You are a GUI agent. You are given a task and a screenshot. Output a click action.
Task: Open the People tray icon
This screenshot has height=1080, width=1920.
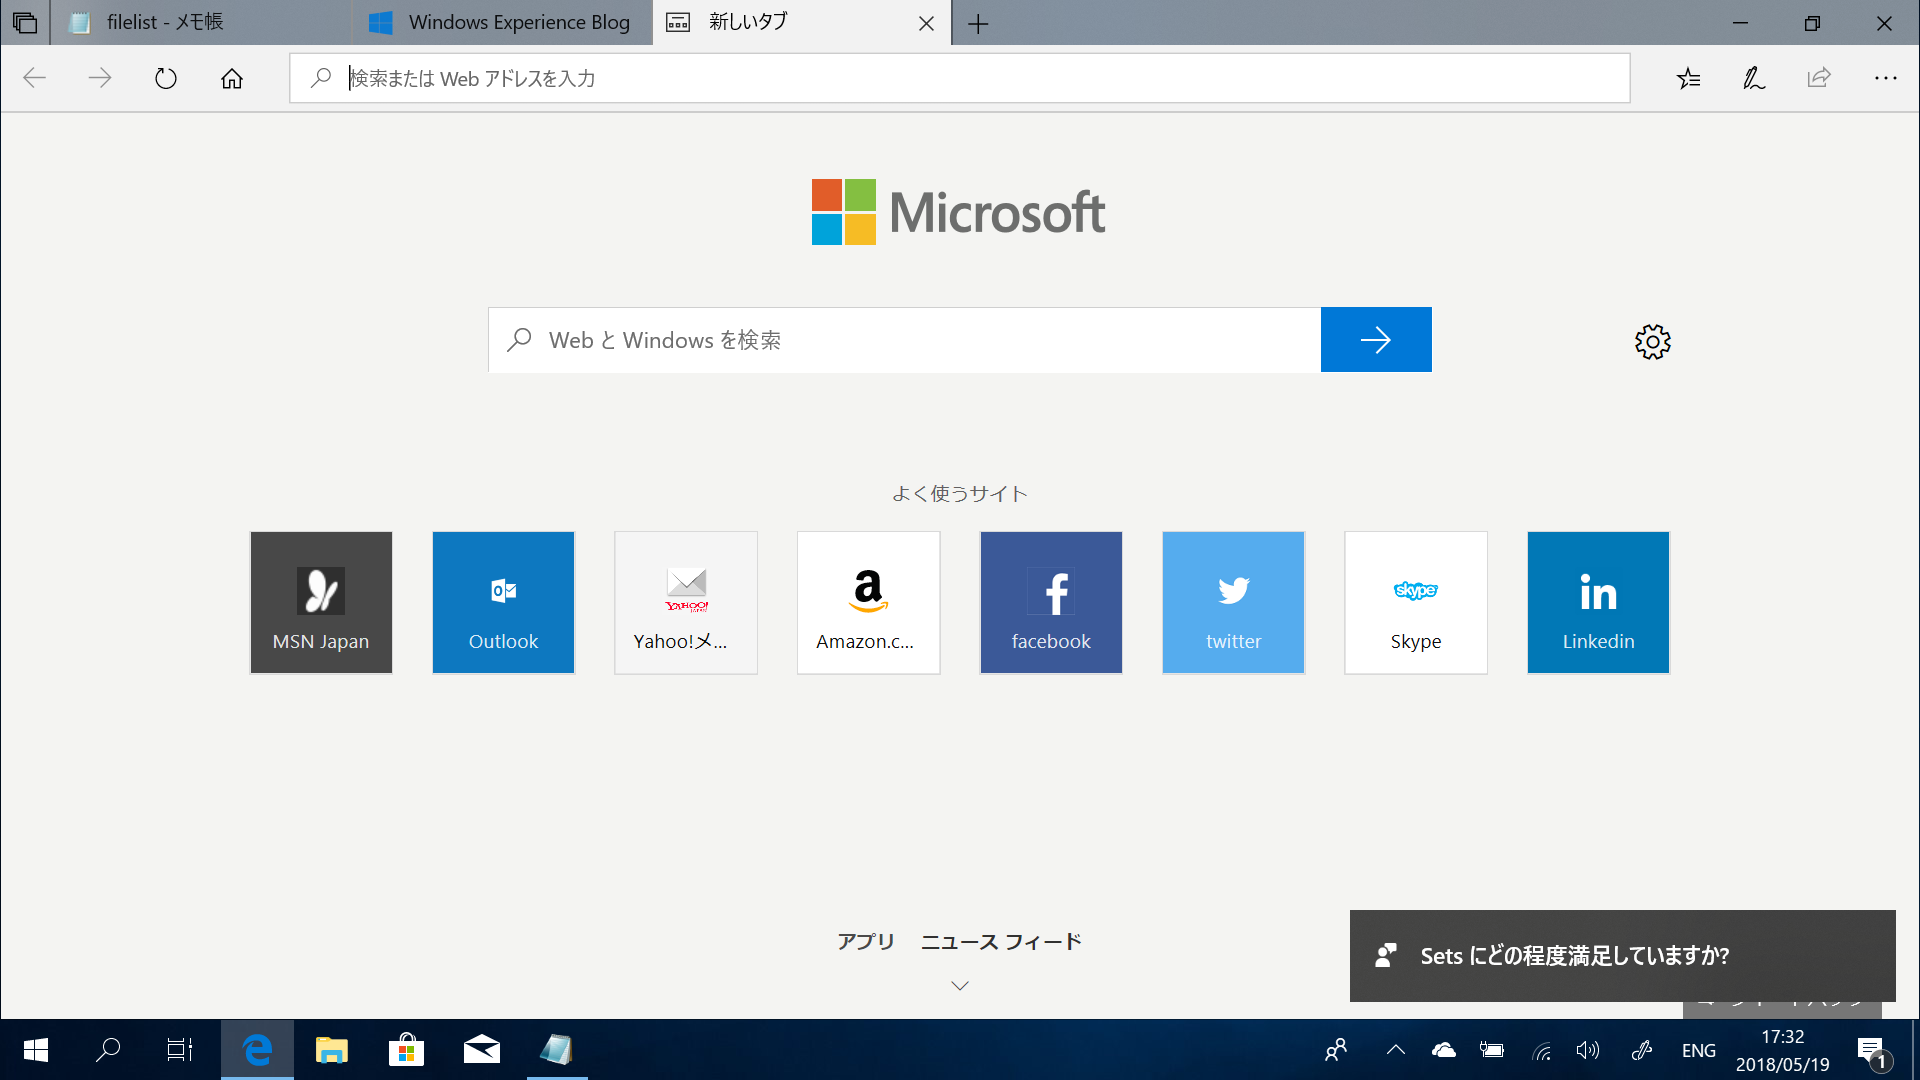pos(1336,1050)
